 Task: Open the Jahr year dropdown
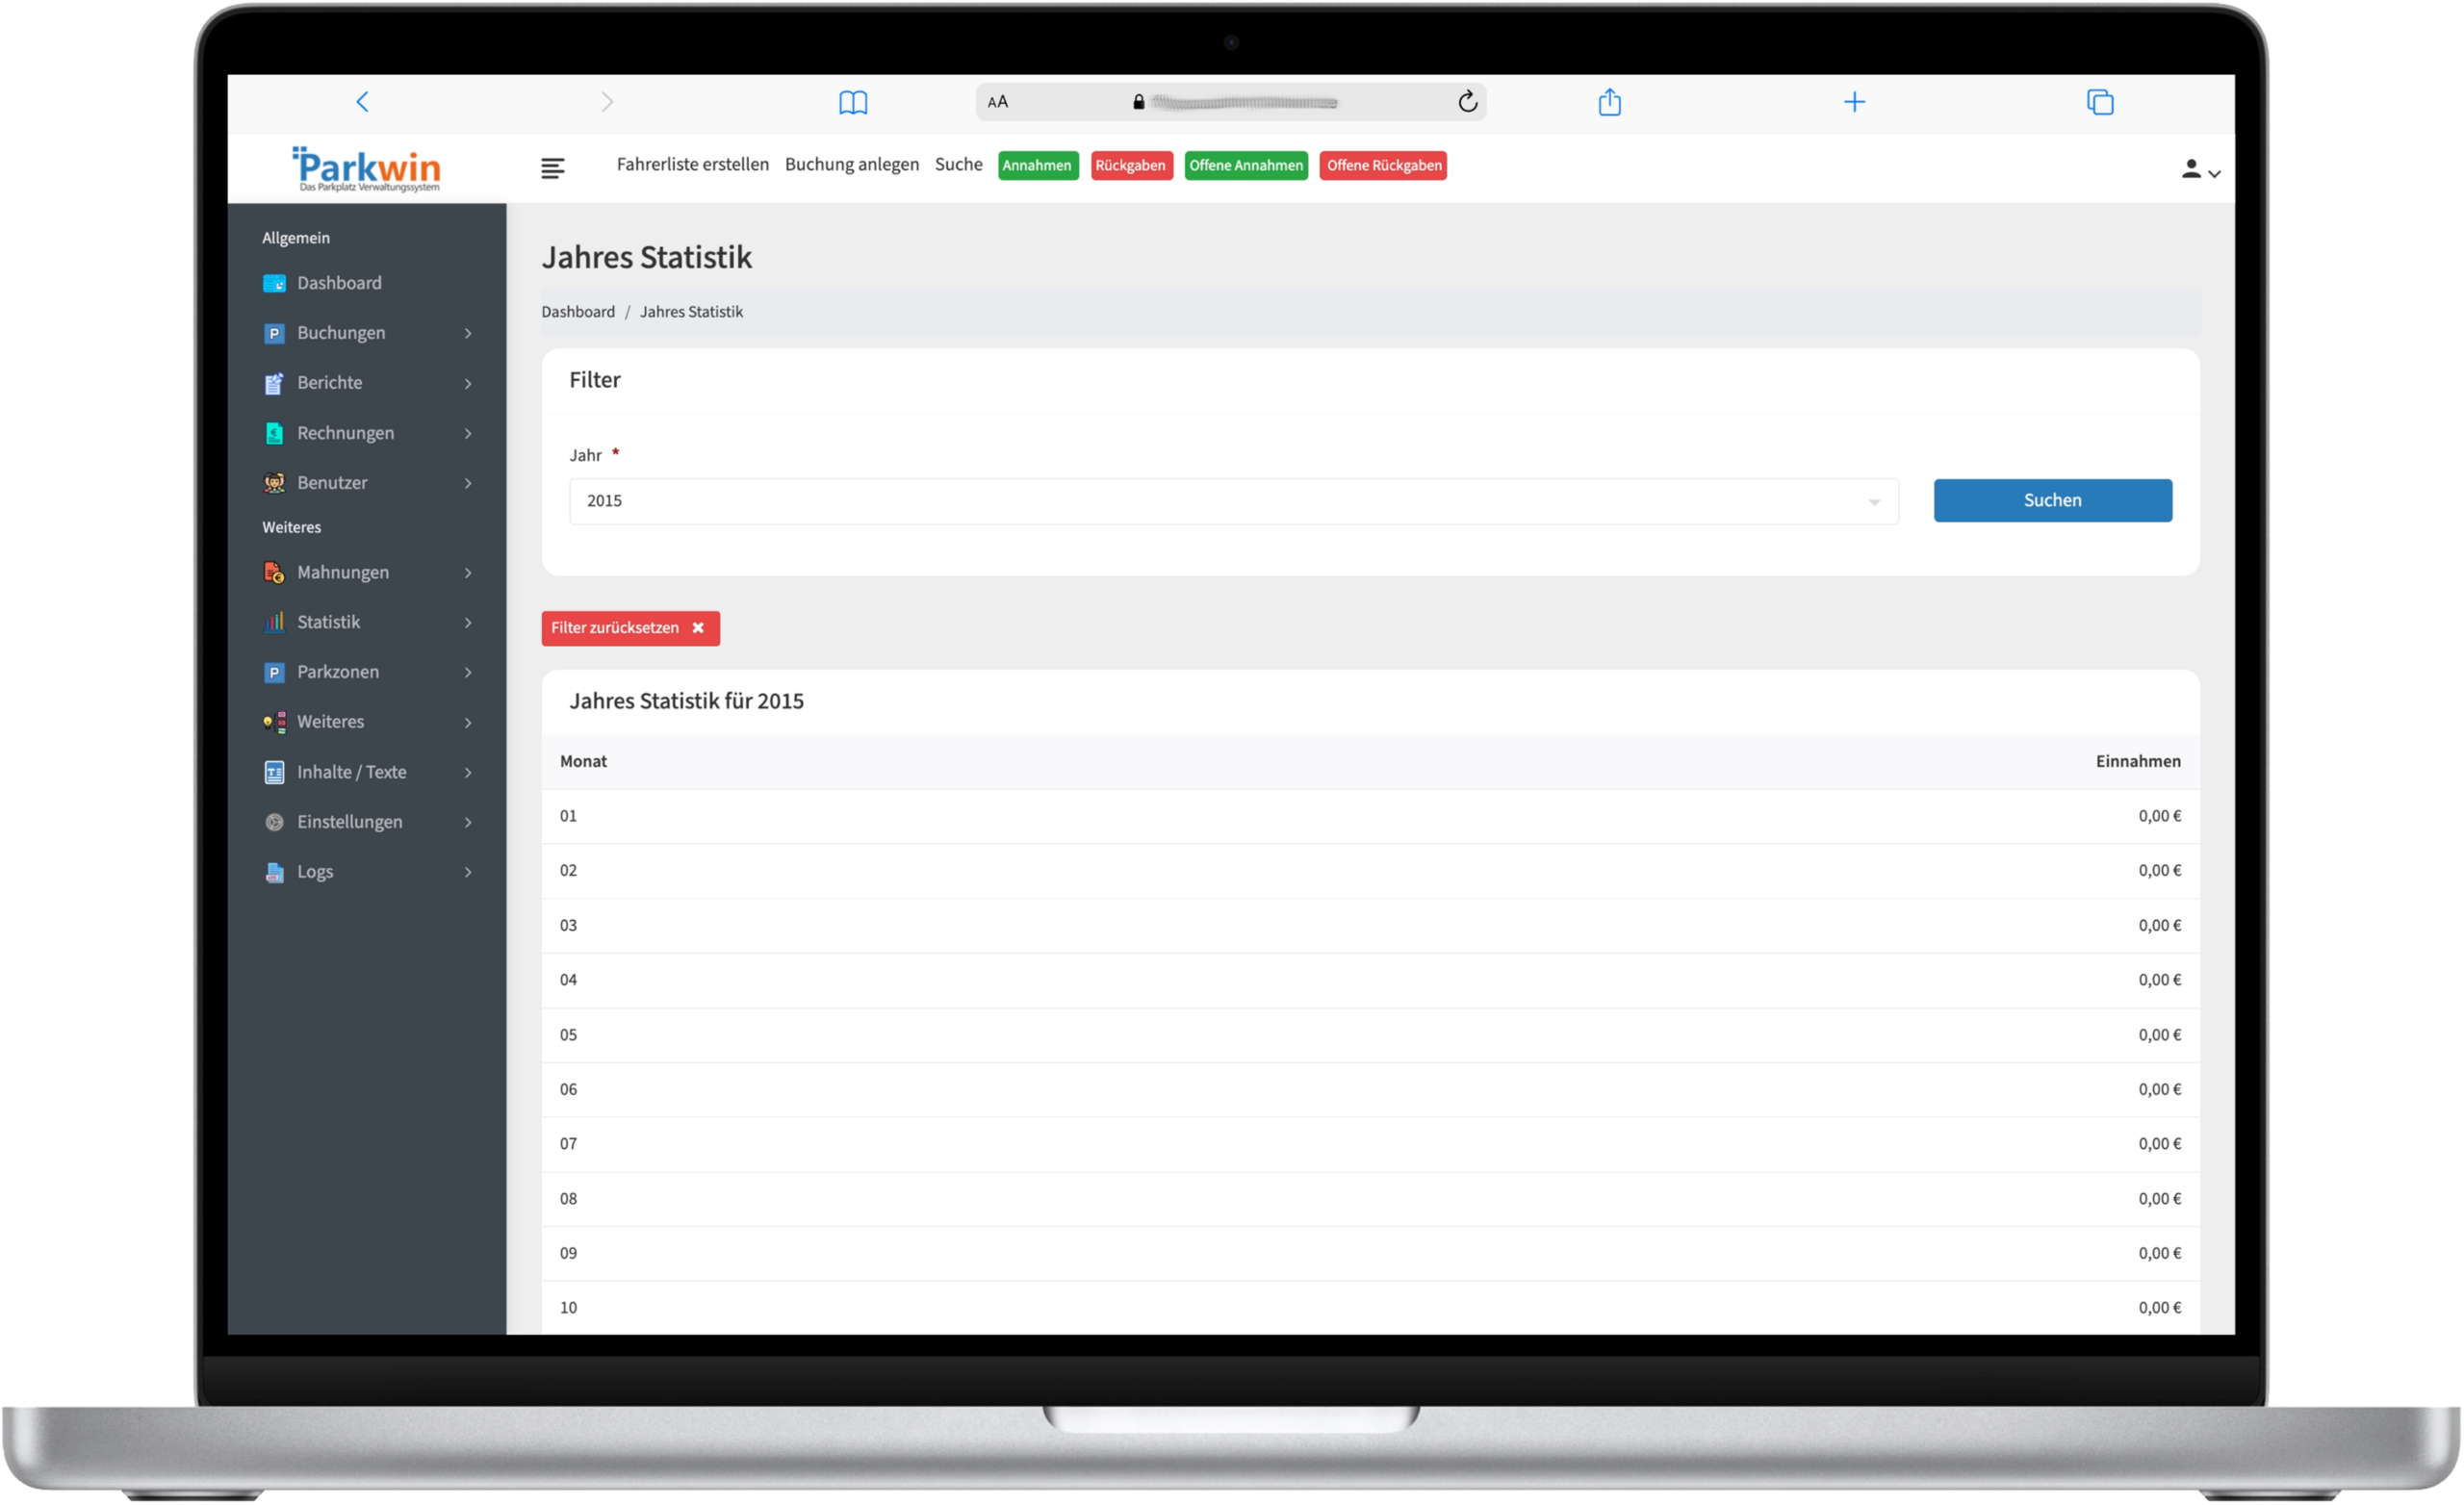[x=1232, y=501]
